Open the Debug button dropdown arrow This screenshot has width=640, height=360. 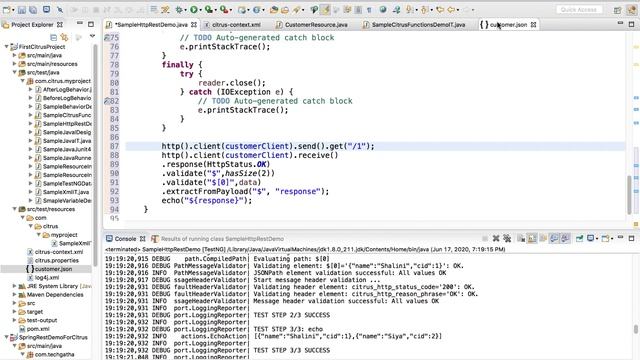click(185, 10)
